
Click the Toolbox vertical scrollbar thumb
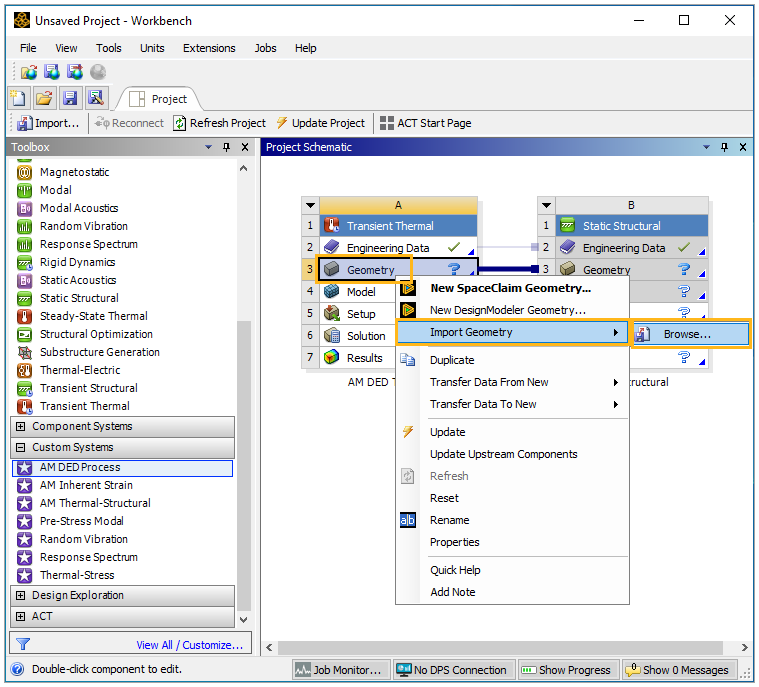click(244, 465)
